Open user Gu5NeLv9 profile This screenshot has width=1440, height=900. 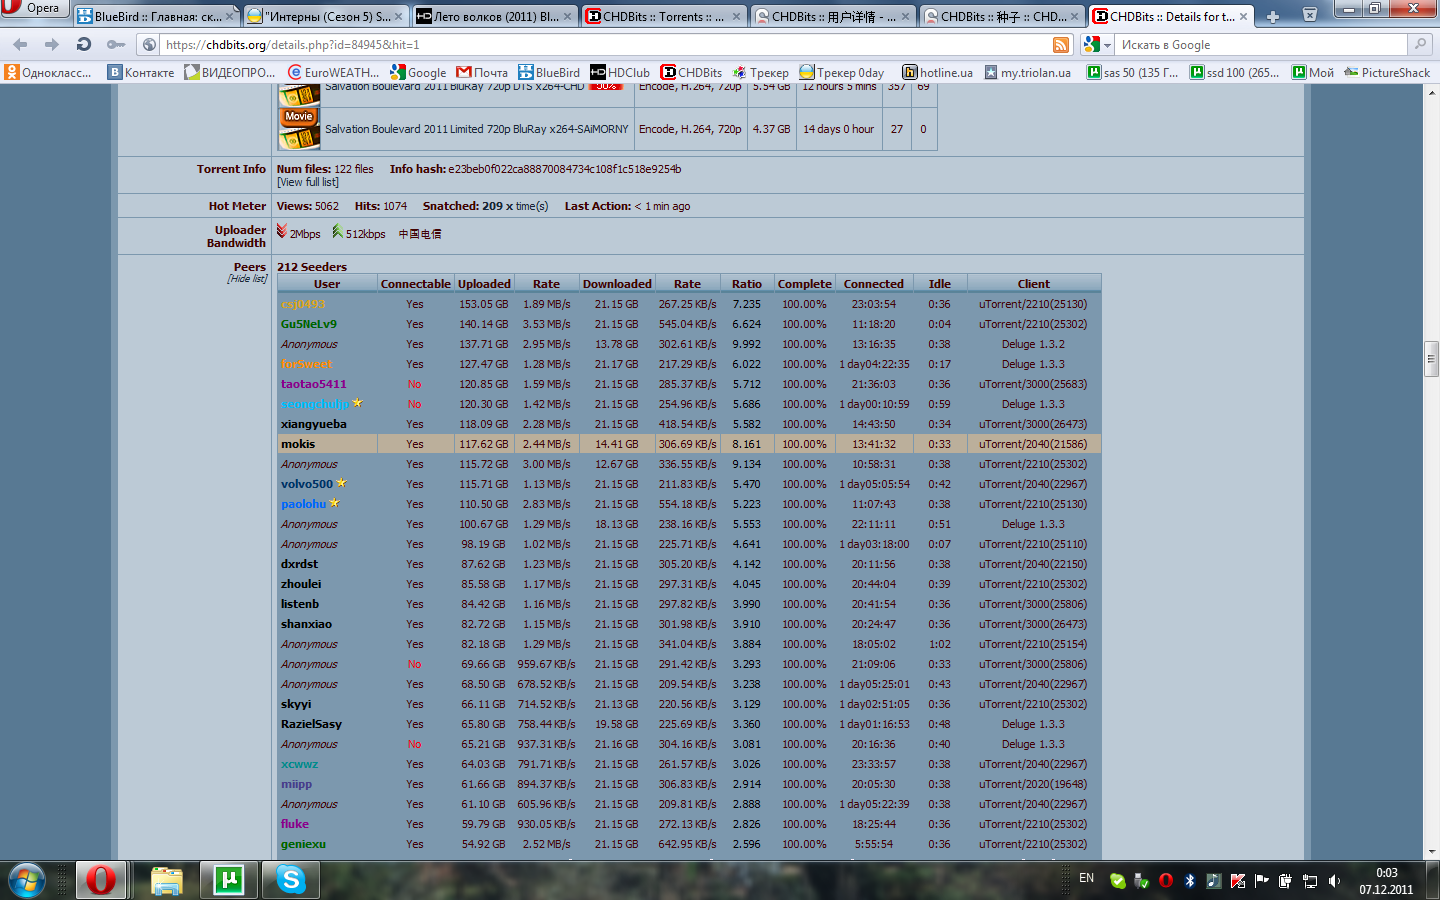309,324
